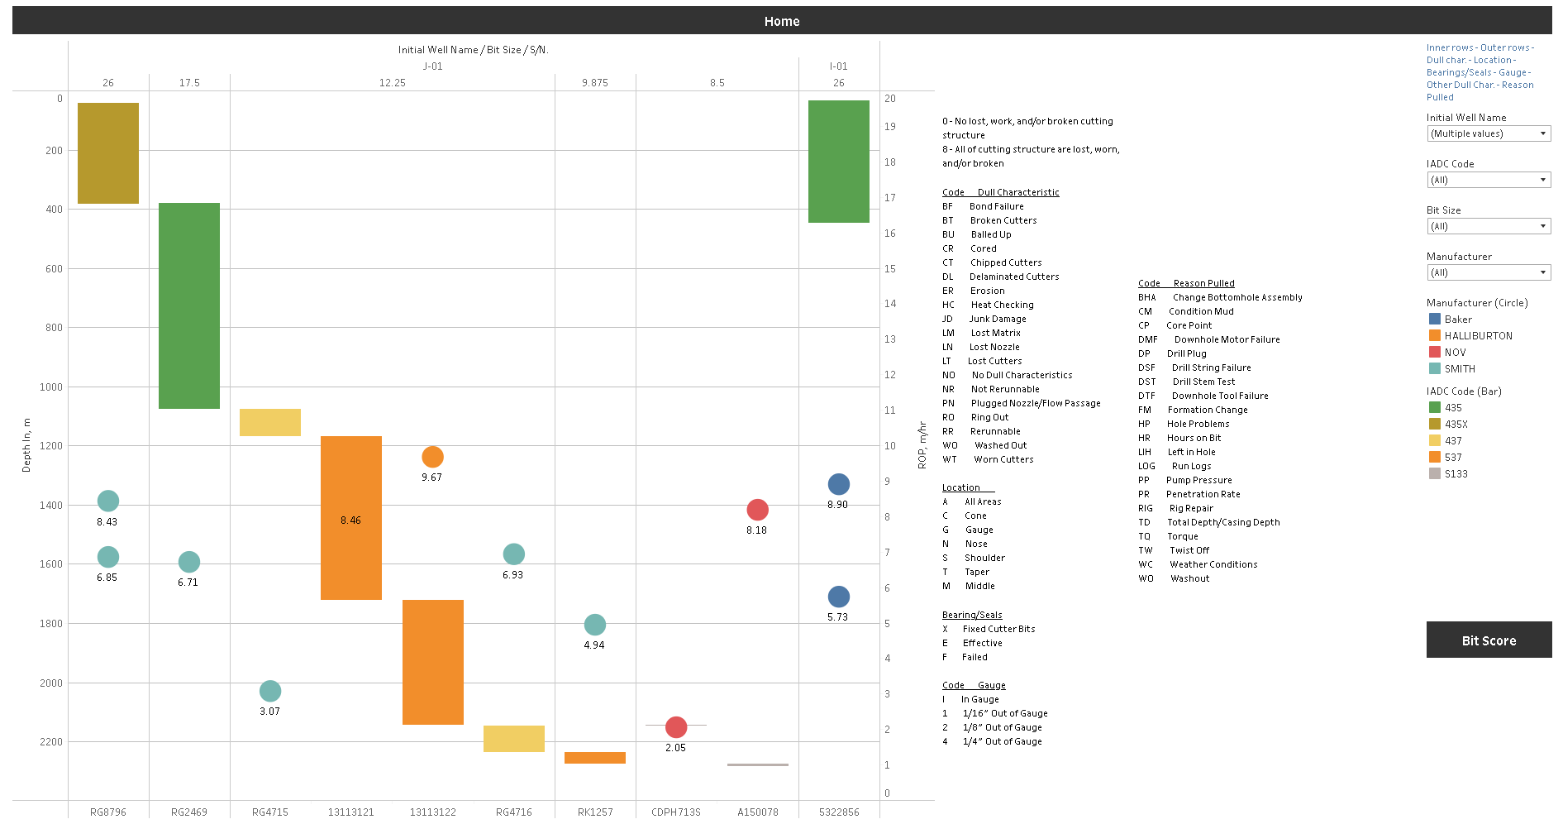Toggle highlight on the 8.90 Baker circle
The image size is (1557, 820).
(838, 483)
